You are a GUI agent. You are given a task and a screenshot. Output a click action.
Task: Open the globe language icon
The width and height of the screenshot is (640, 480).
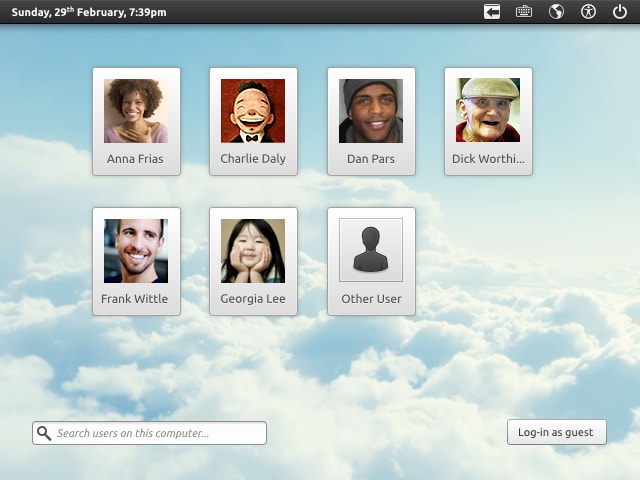click(556, 12)
